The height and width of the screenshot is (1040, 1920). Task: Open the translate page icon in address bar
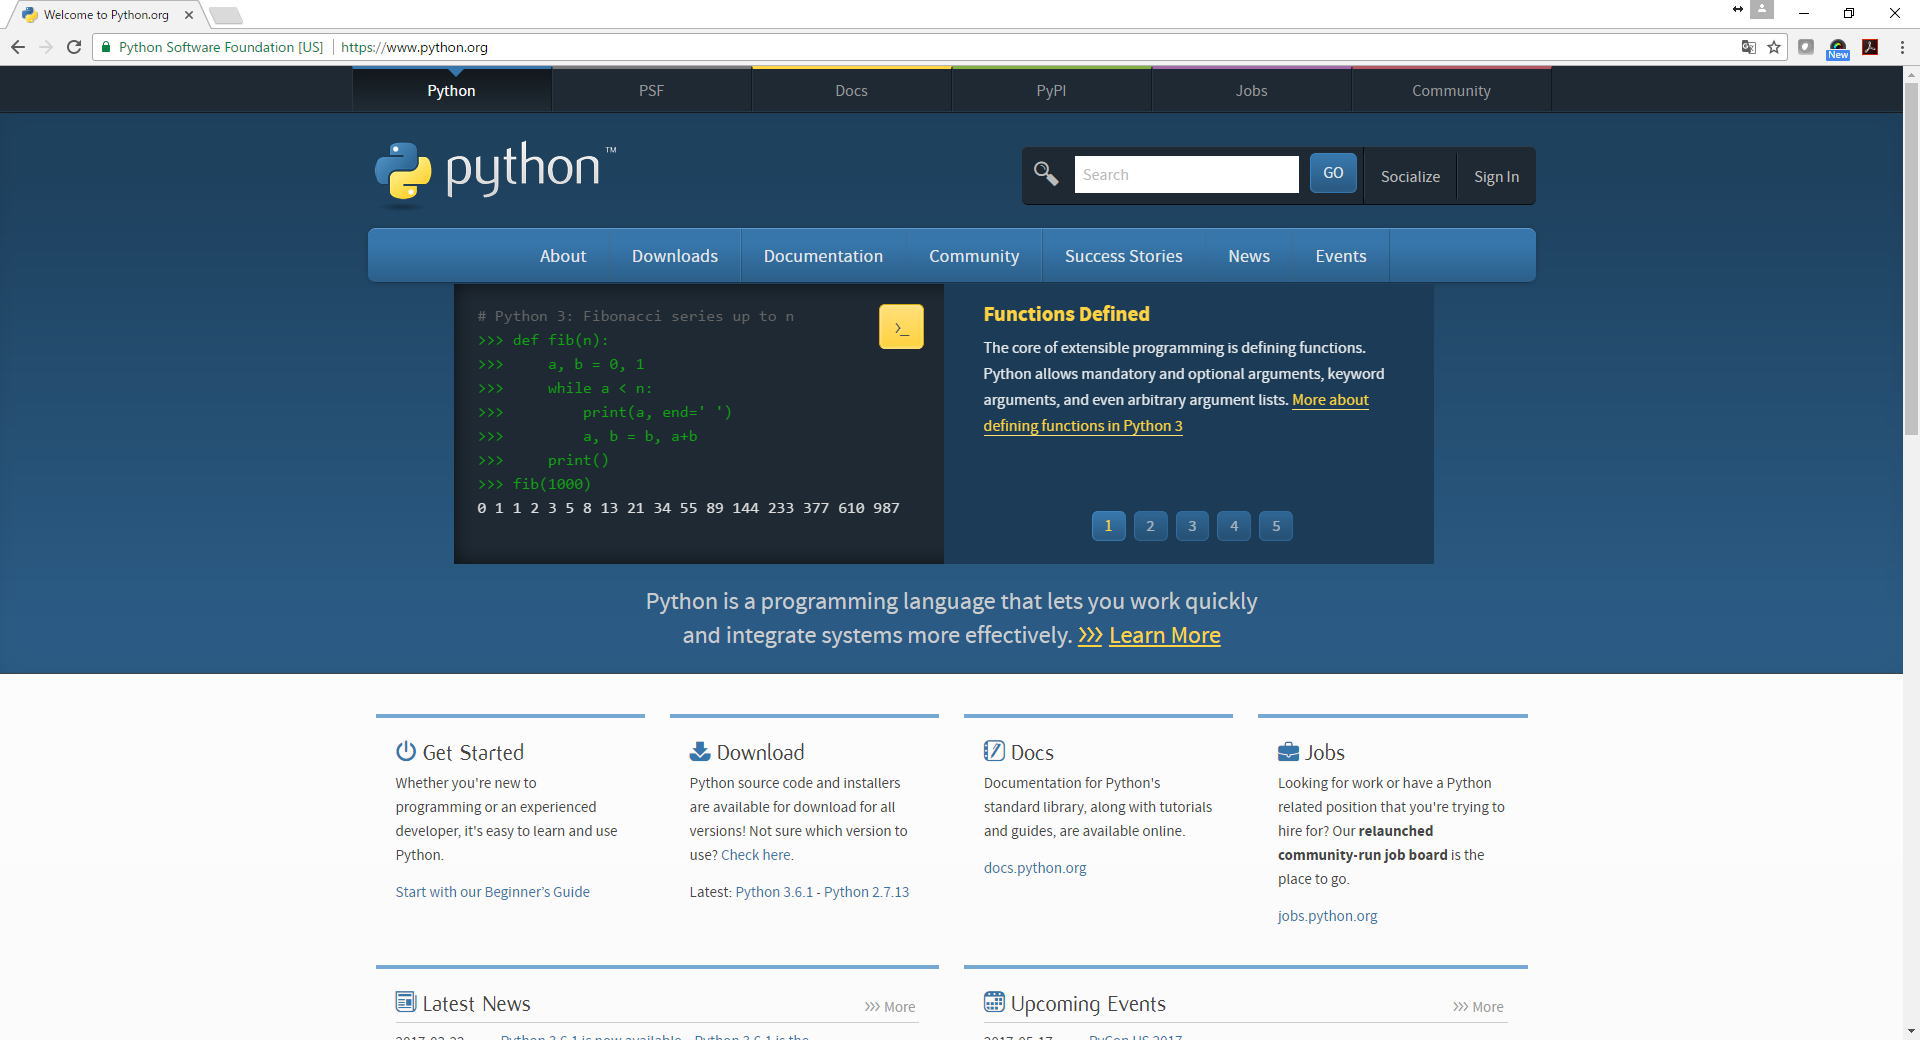pos(1749,47)
